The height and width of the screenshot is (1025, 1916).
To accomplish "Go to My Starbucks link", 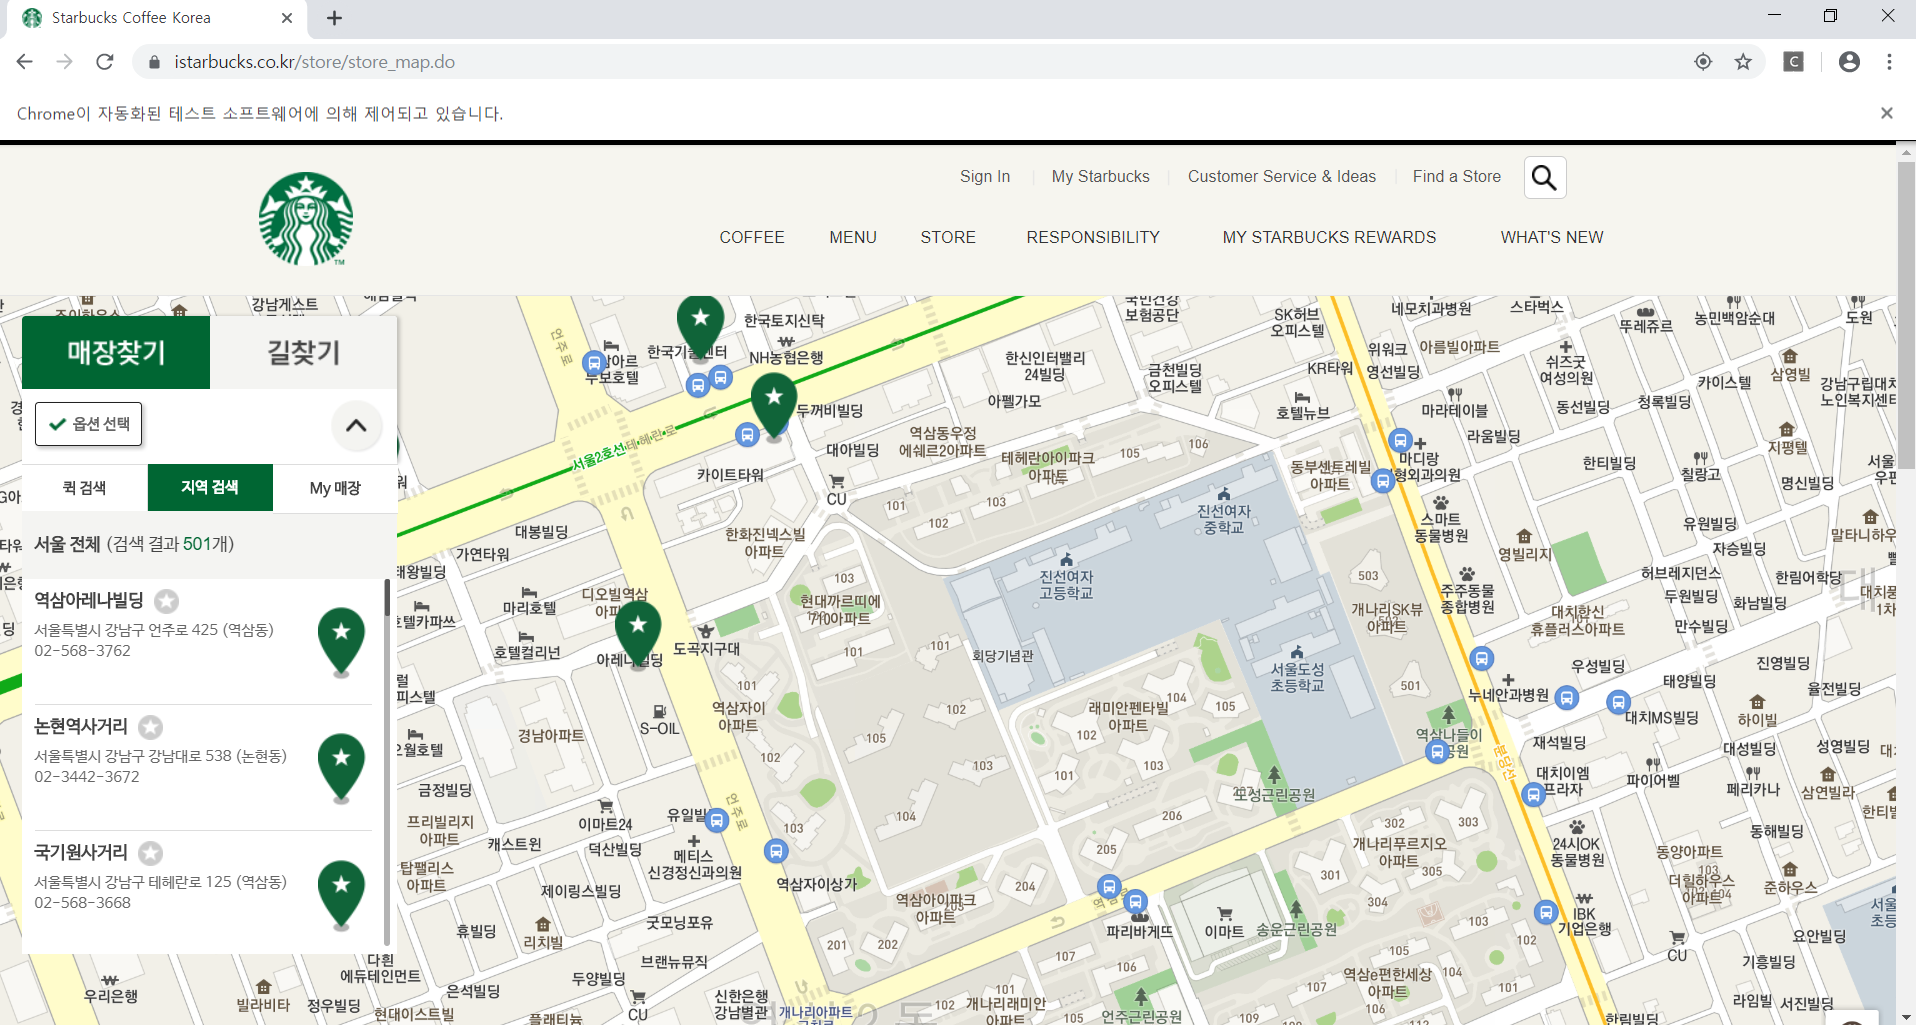I will tap(1101, 177).
